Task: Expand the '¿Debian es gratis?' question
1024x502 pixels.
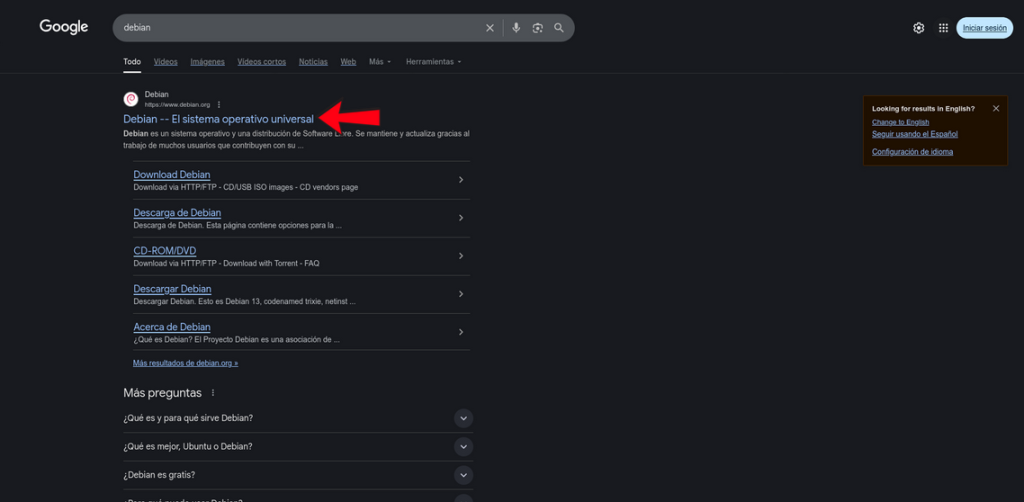Action: click(x=463, y=474)
